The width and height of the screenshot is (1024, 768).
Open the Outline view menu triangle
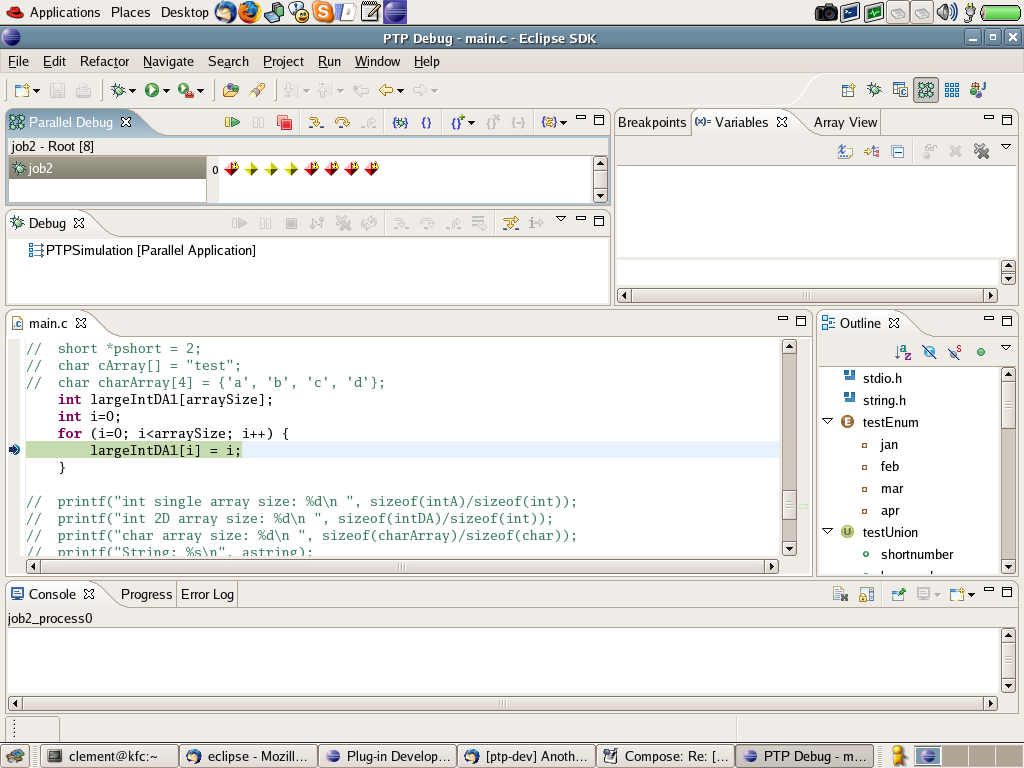[1006, 348]
